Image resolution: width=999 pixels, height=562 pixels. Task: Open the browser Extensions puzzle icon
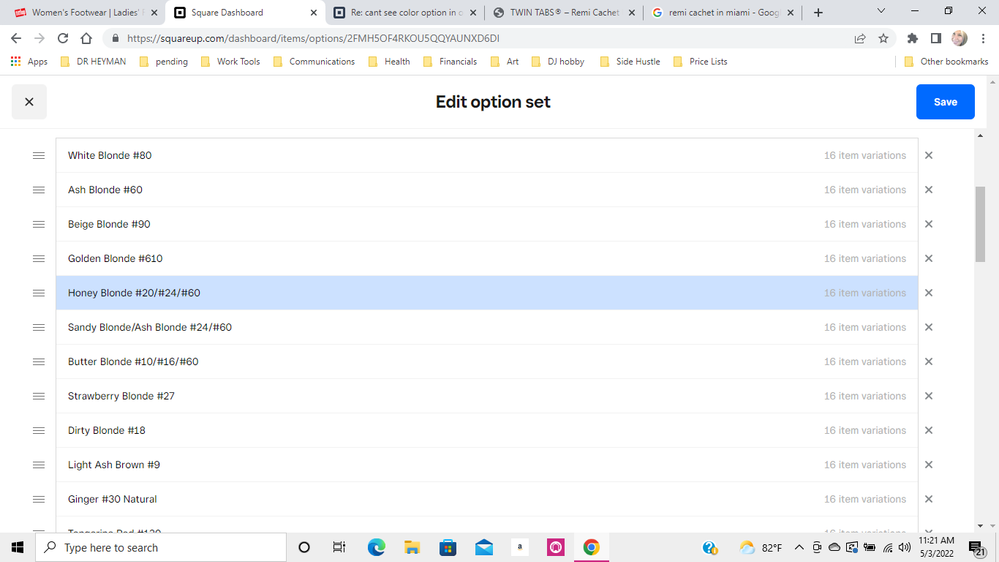pos(912,38)
